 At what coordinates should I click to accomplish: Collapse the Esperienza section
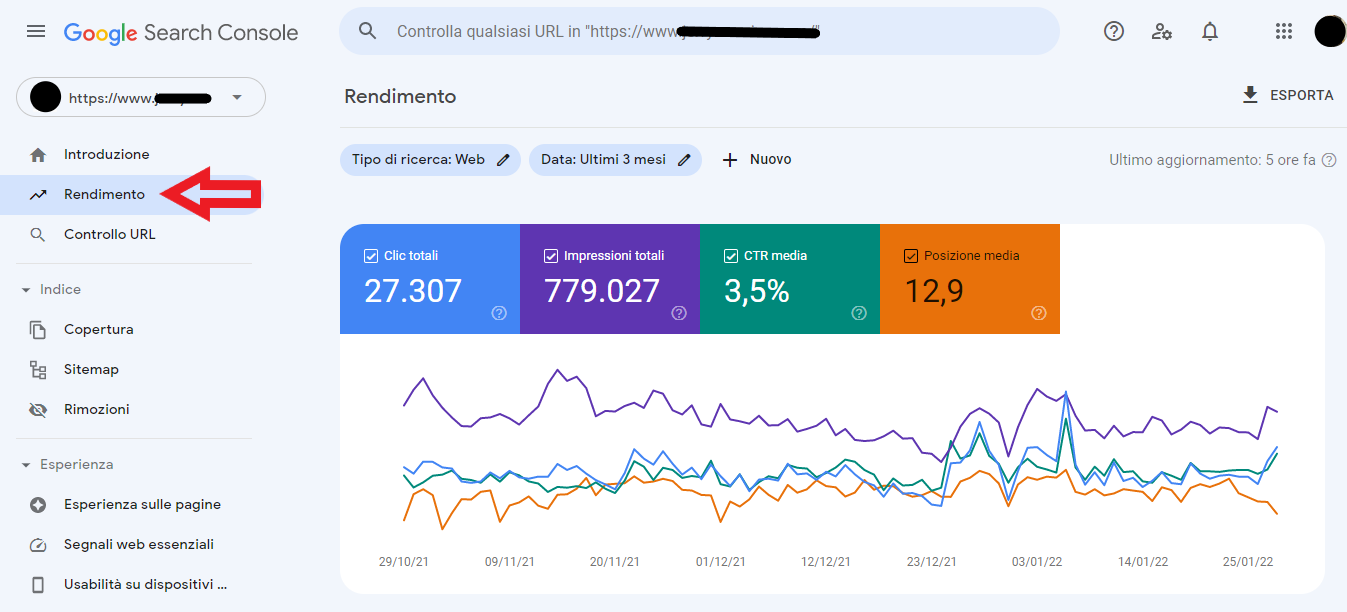[27, 465]
